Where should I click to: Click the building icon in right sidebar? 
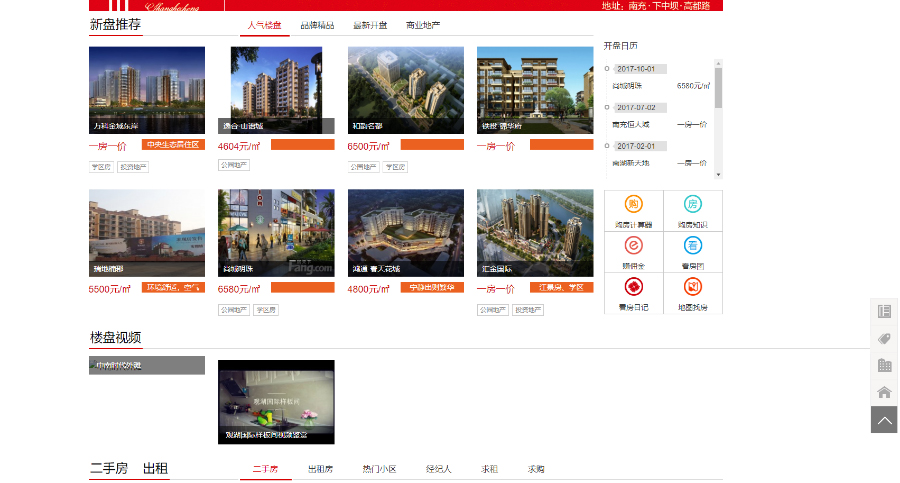coord(884,365)
